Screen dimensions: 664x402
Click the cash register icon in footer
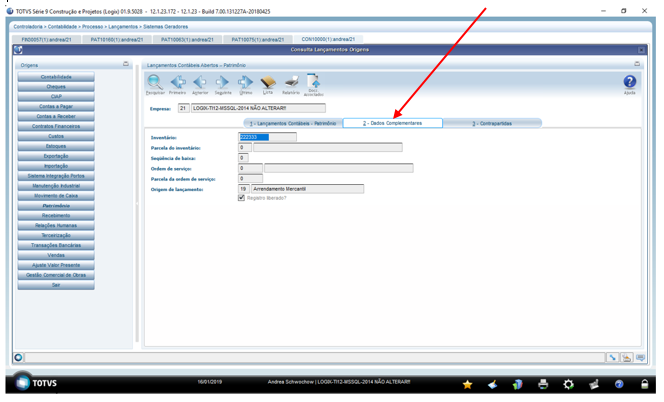[x=594, y=384]
